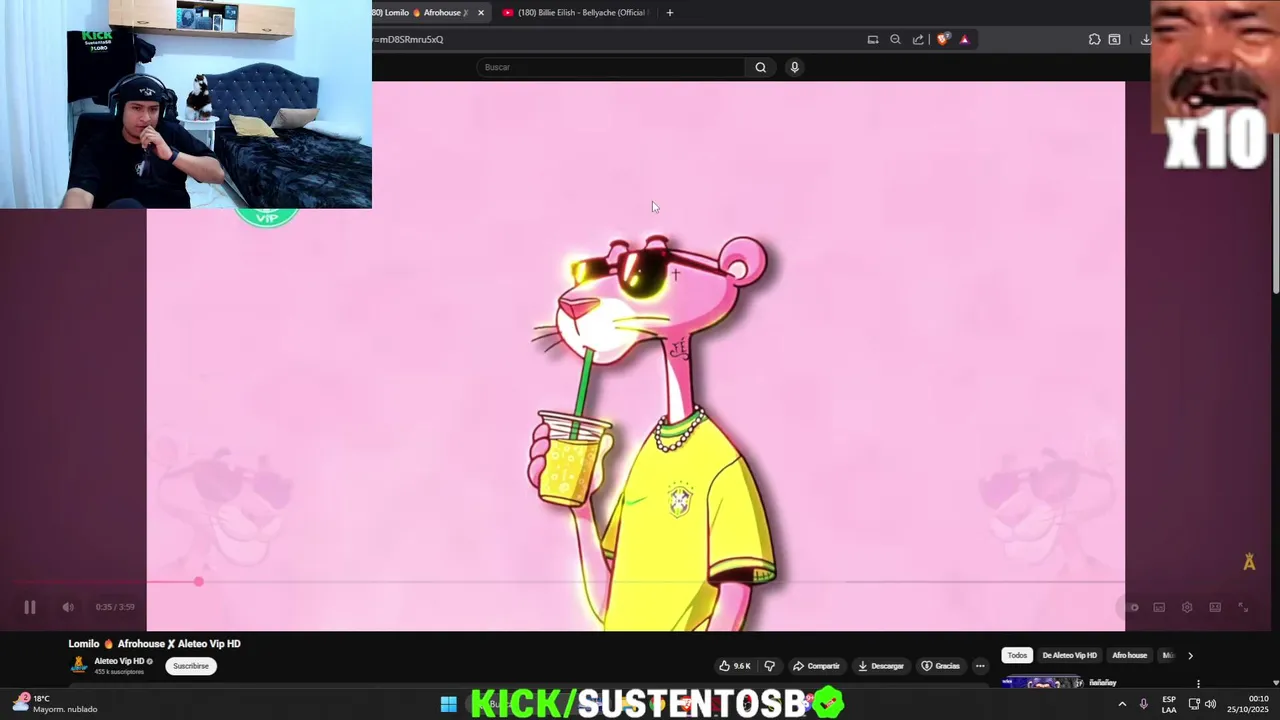Open the network tray icon
Image resolution: width=1280 pixels, height=720 pixels.
click(1194, 704)
